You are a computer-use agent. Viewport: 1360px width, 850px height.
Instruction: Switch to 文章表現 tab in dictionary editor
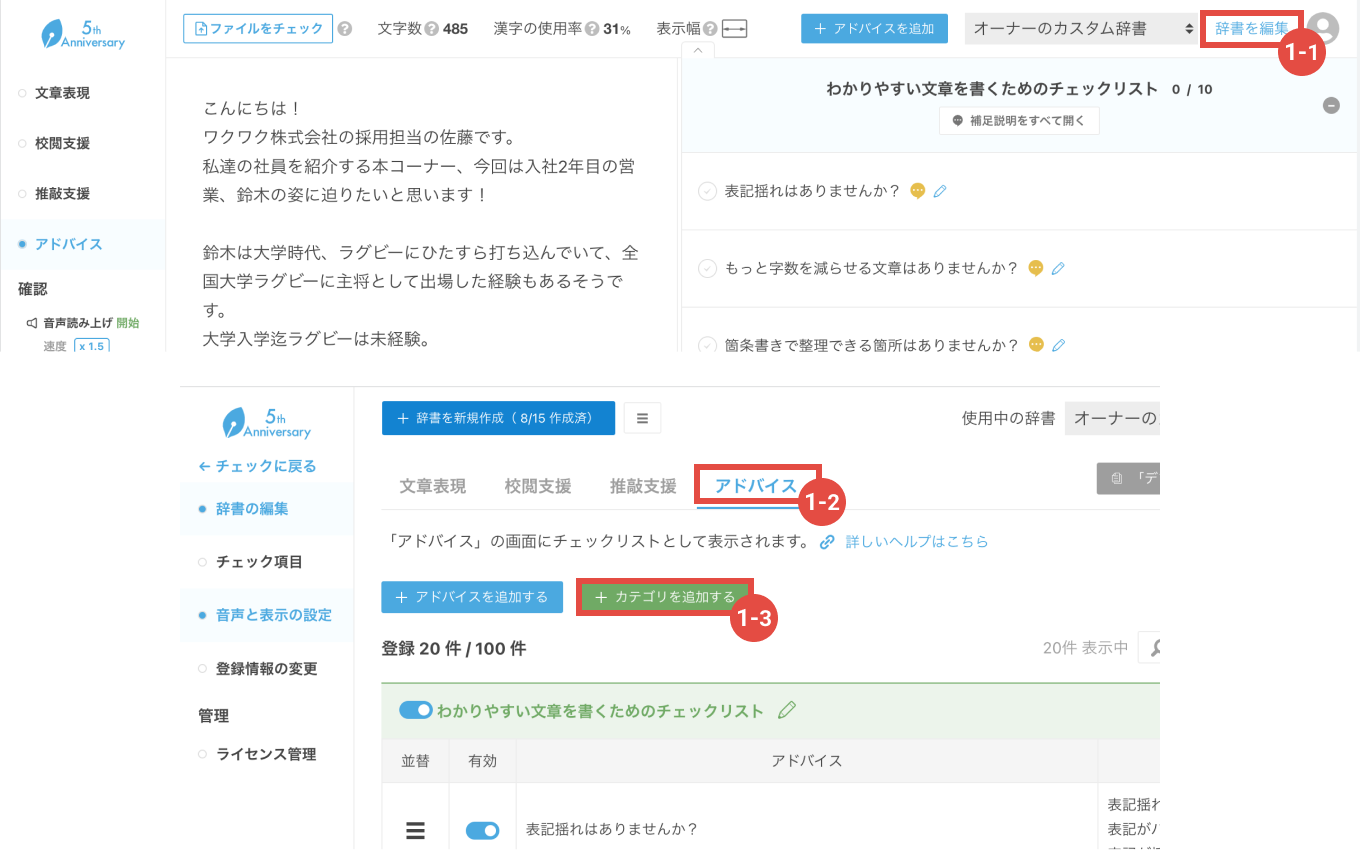tap(433, 487)
